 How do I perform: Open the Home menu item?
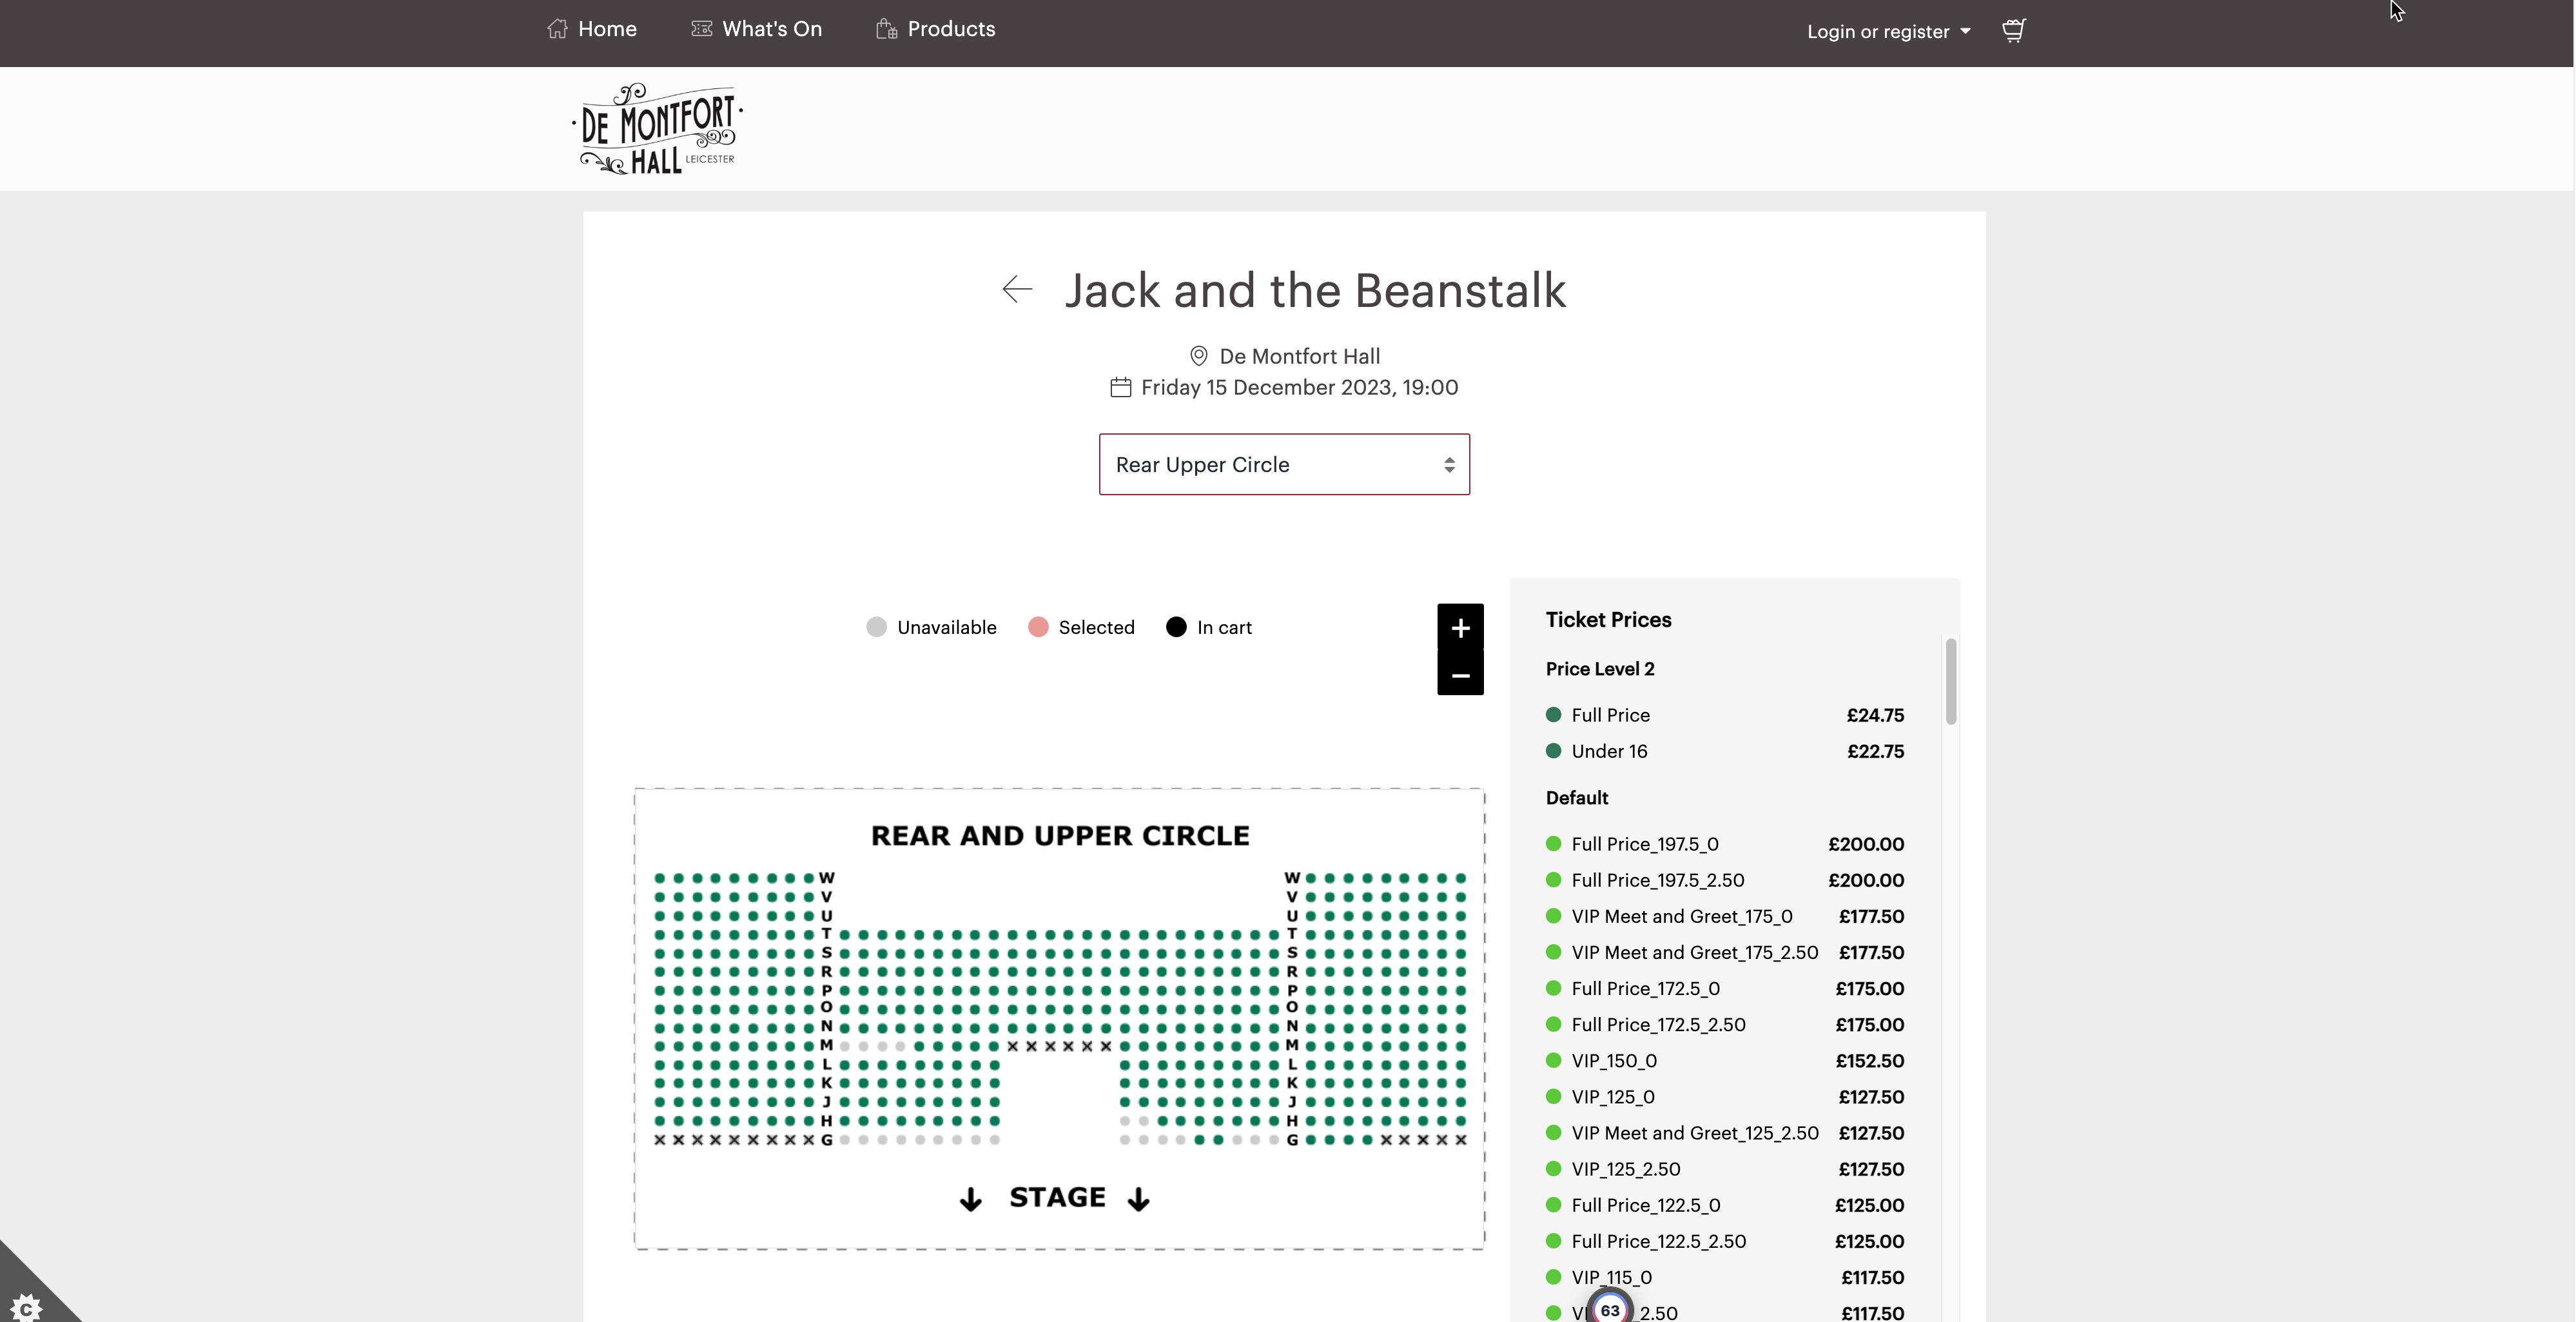tap(592, 29)
